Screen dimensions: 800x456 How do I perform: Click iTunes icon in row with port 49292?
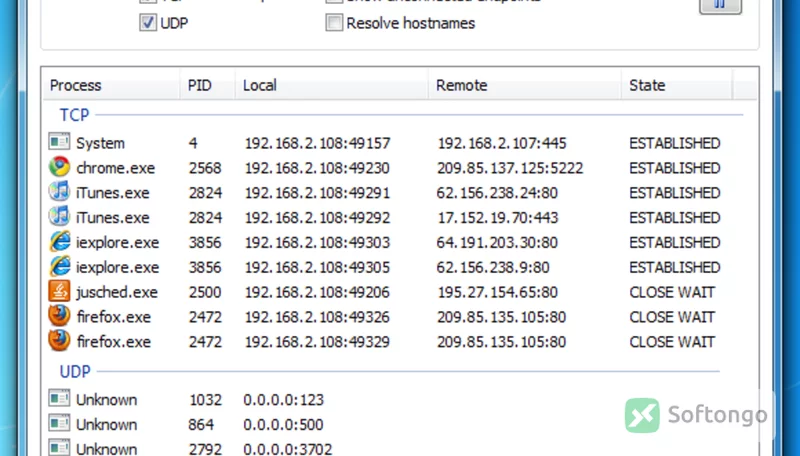point(59,216)
